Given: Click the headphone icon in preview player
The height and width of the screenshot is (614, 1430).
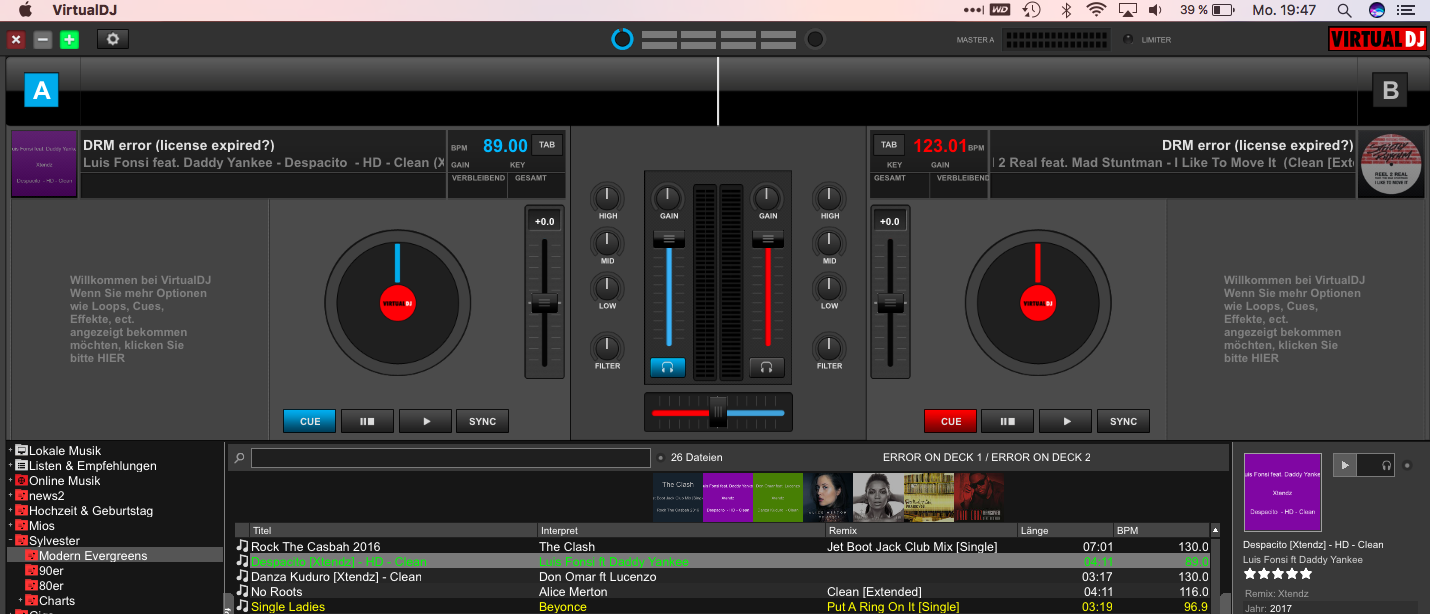Looking at the screenshot, I should pos(1386,465).
